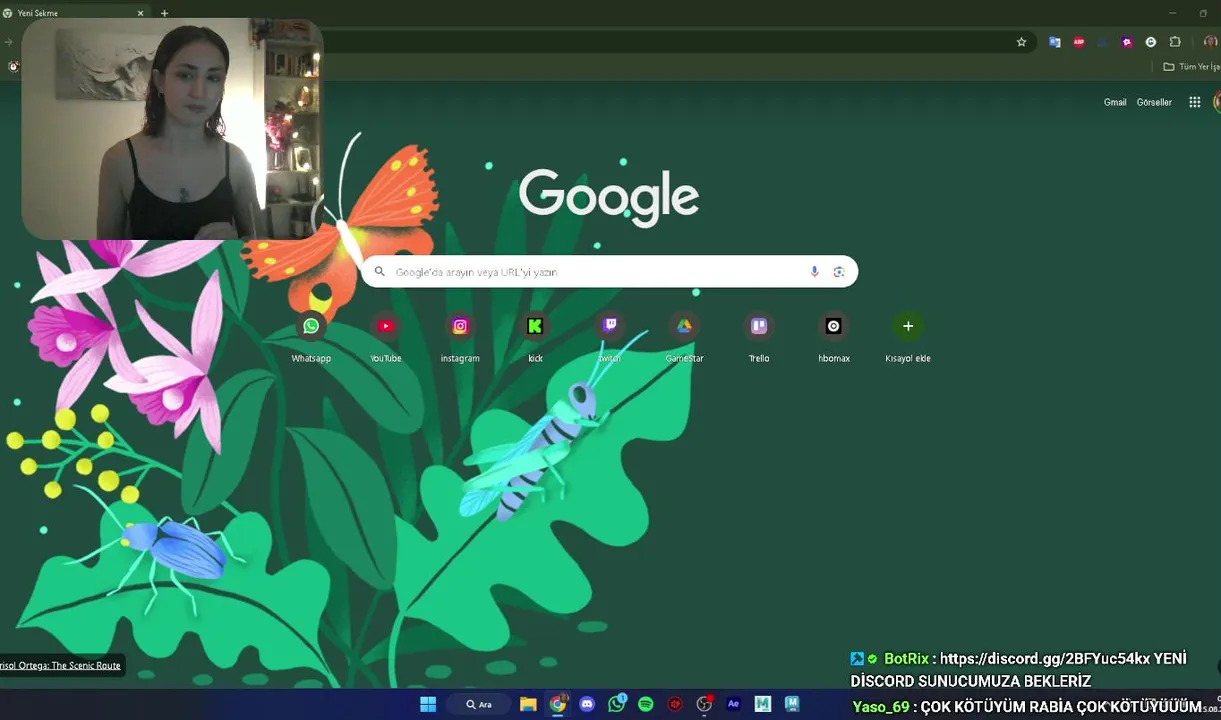1221x720 pixels.
Task: Select the Yeni Sekme tab
Action: click(x=75, y=13)
